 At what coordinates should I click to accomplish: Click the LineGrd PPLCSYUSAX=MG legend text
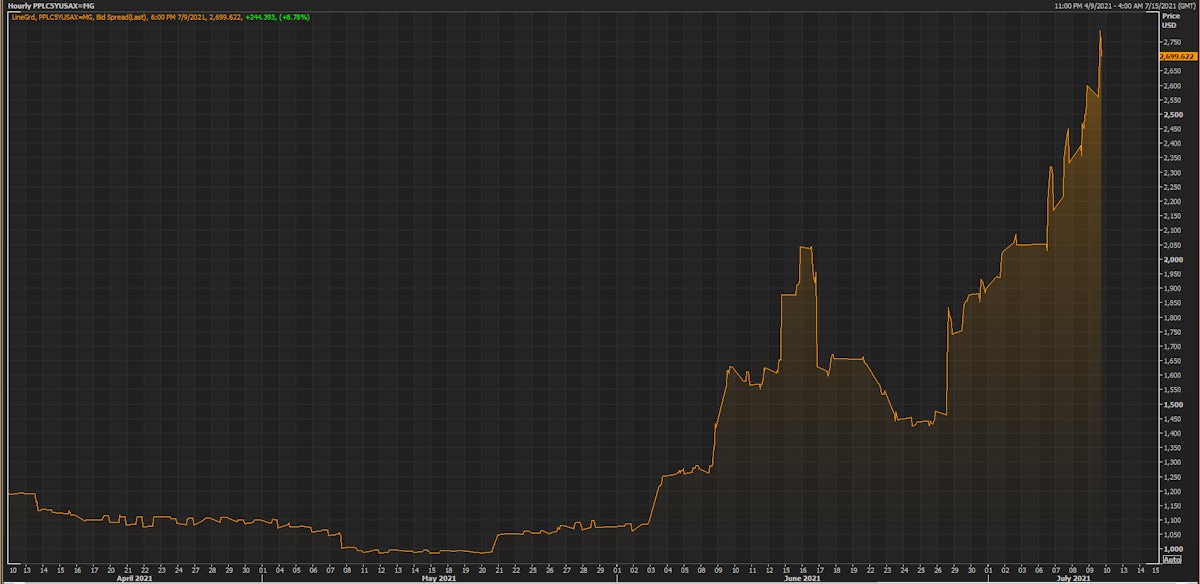click(x=51, y=18)
